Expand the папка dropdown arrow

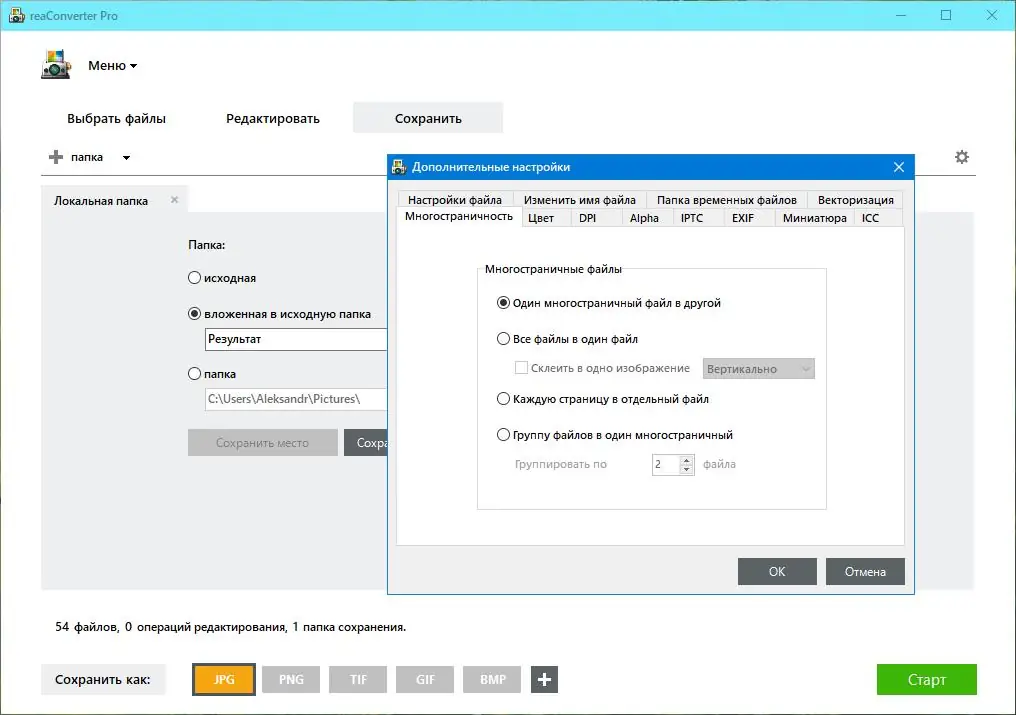point(124,157)
